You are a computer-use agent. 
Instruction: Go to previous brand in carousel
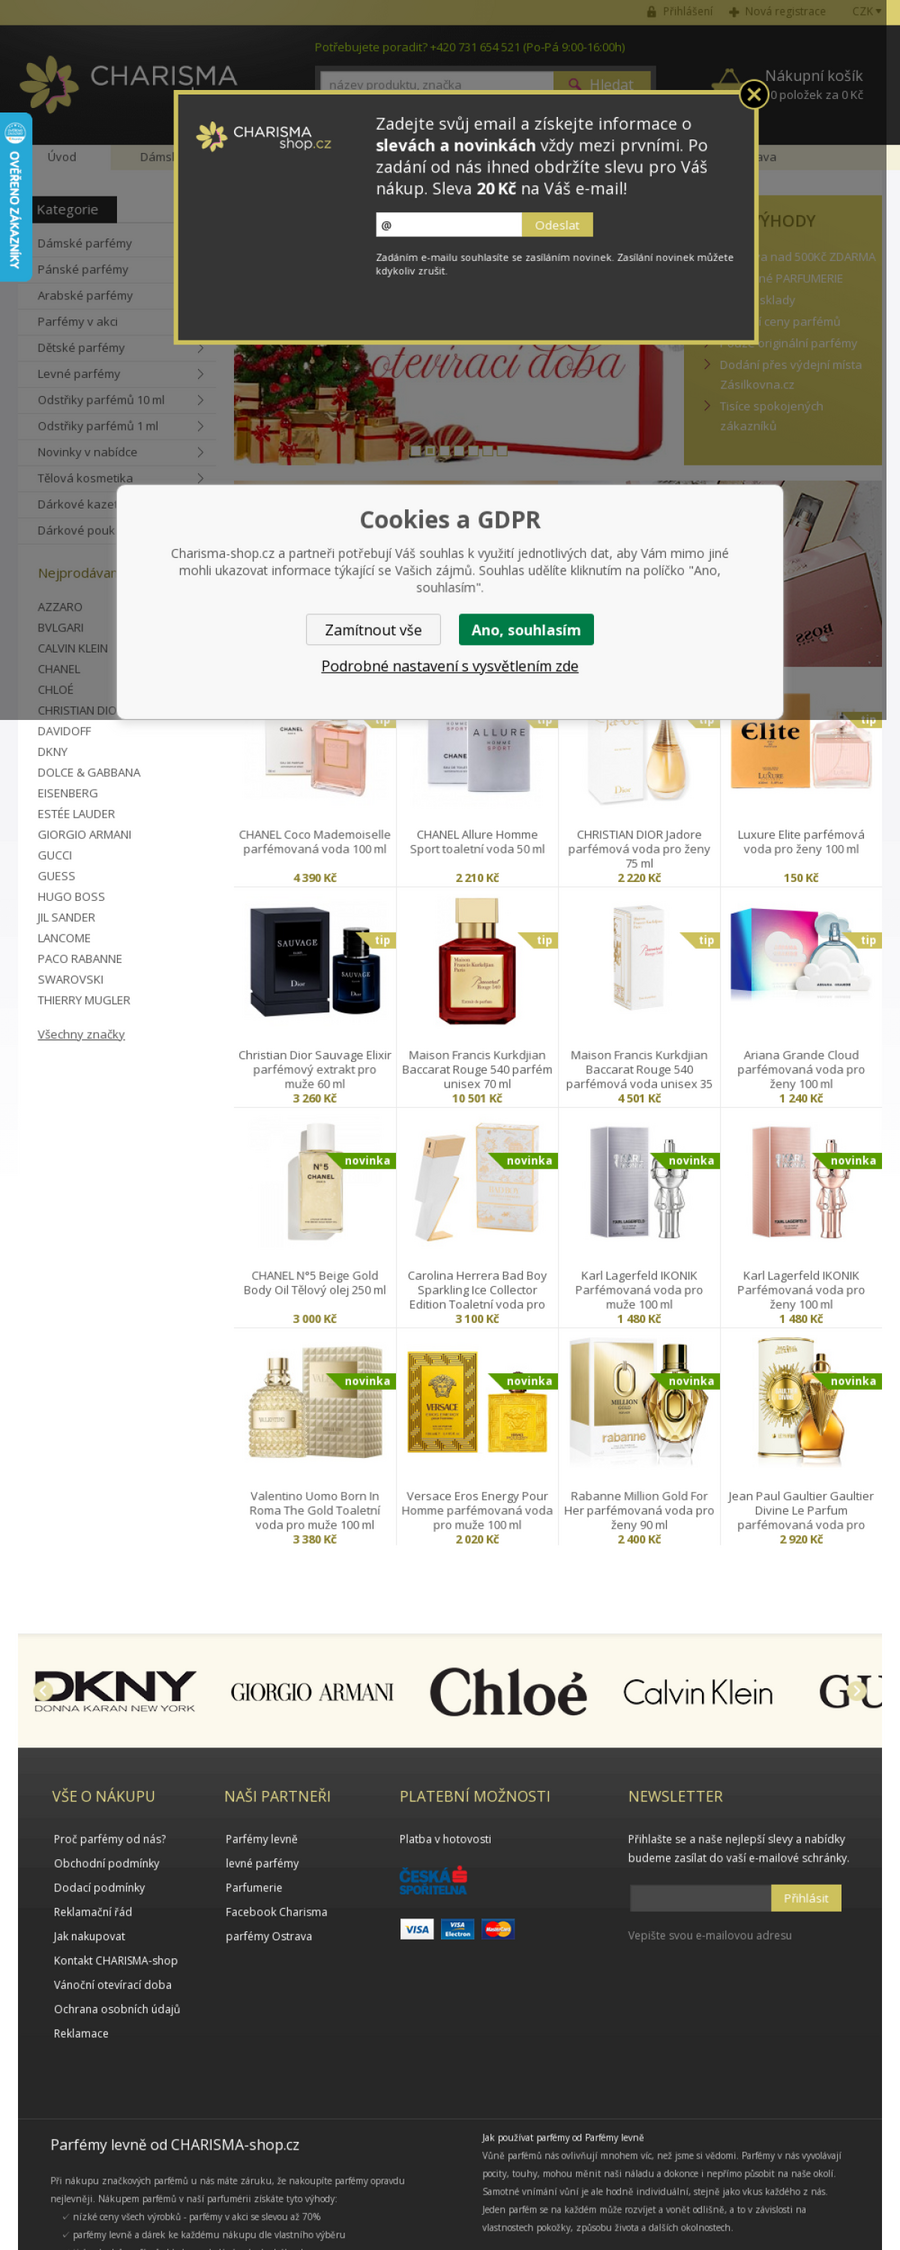(x=43, y=1691)
